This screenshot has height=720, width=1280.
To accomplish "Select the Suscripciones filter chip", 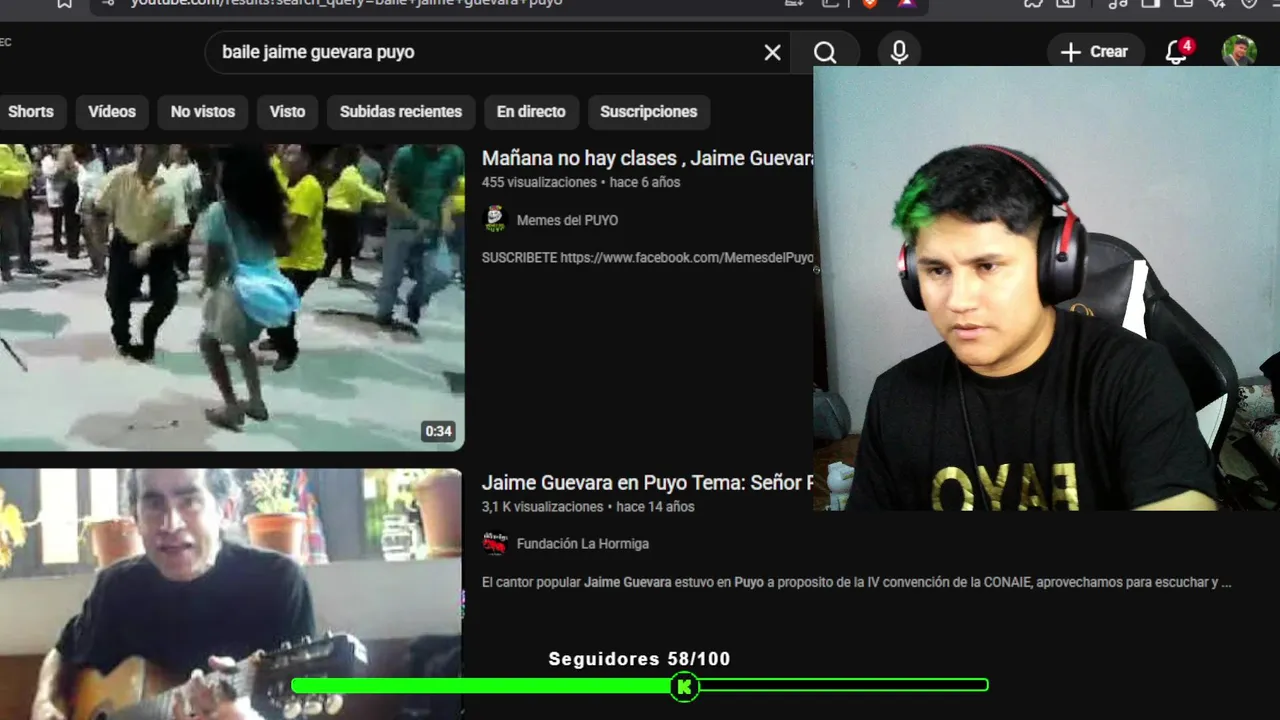I will [648, 112].
